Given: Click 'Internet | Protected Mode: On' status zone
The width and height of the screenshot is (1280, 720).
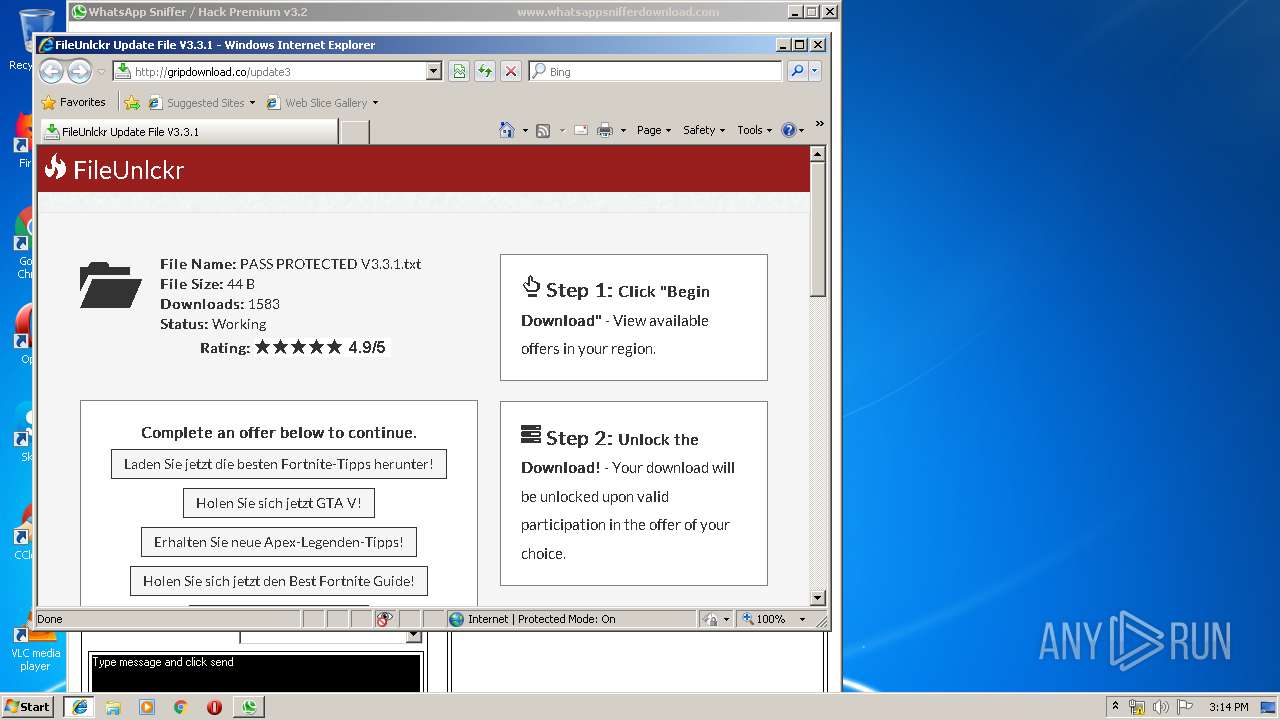Looking at the screenshot, I should pos(571,619).
